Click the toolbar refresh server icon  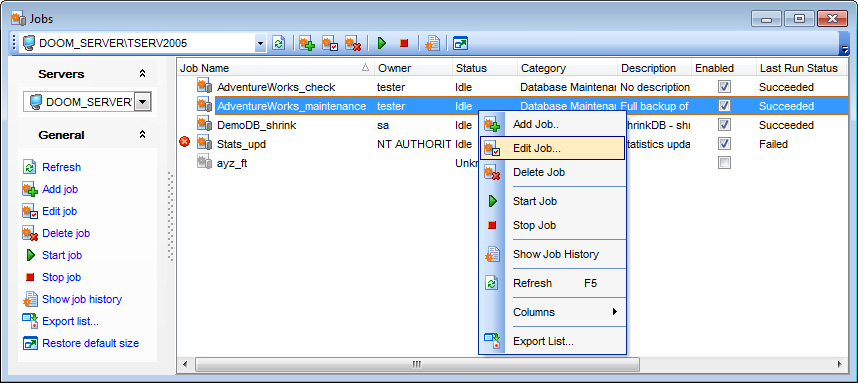click(279, 43)
